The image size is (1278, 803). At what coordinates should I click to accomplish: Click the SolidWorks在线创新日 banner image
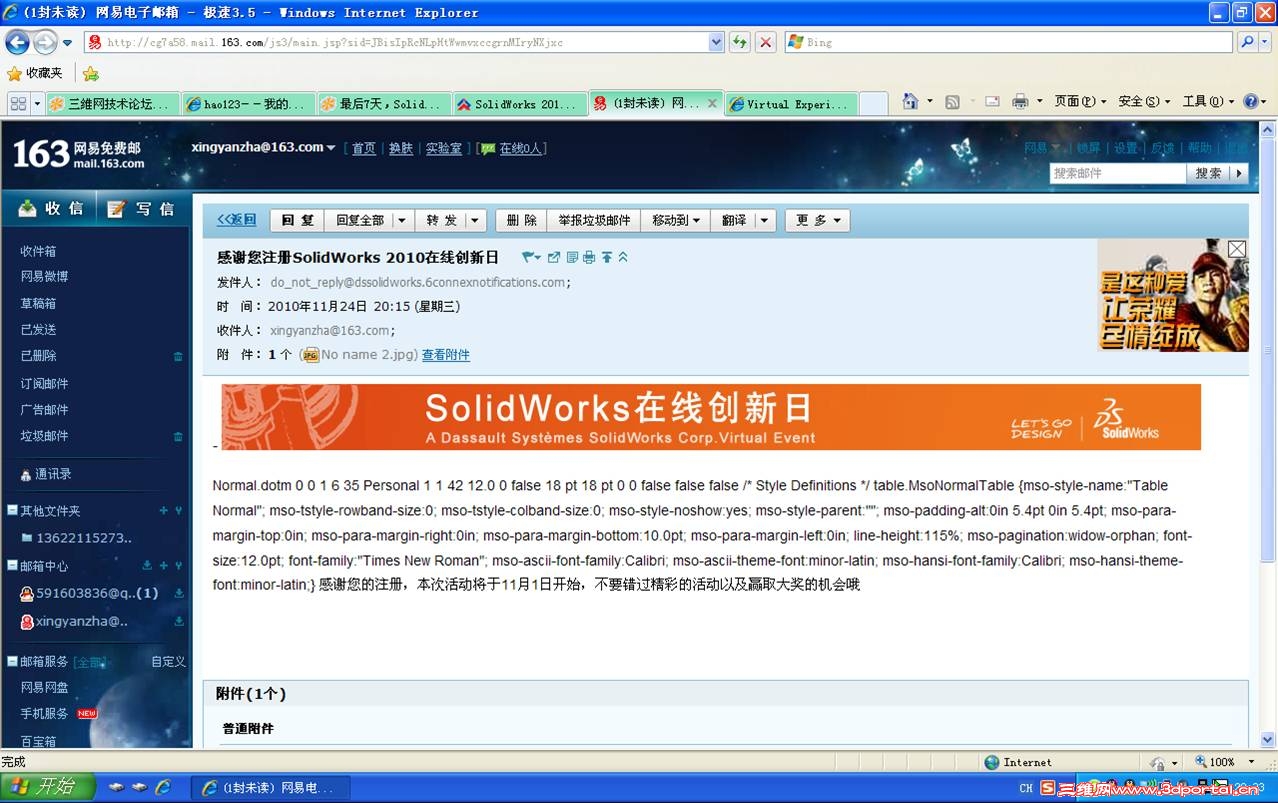(x=711, y=417)
